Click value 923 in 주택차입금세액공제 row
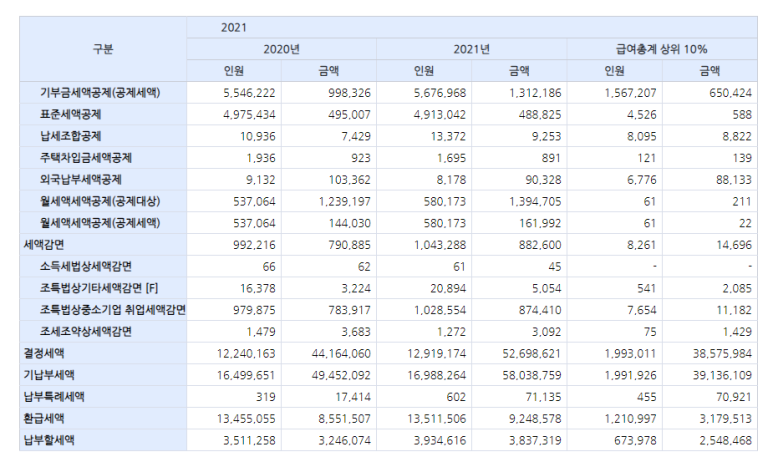This screenshot has width=773, height=457. [361, 158]
